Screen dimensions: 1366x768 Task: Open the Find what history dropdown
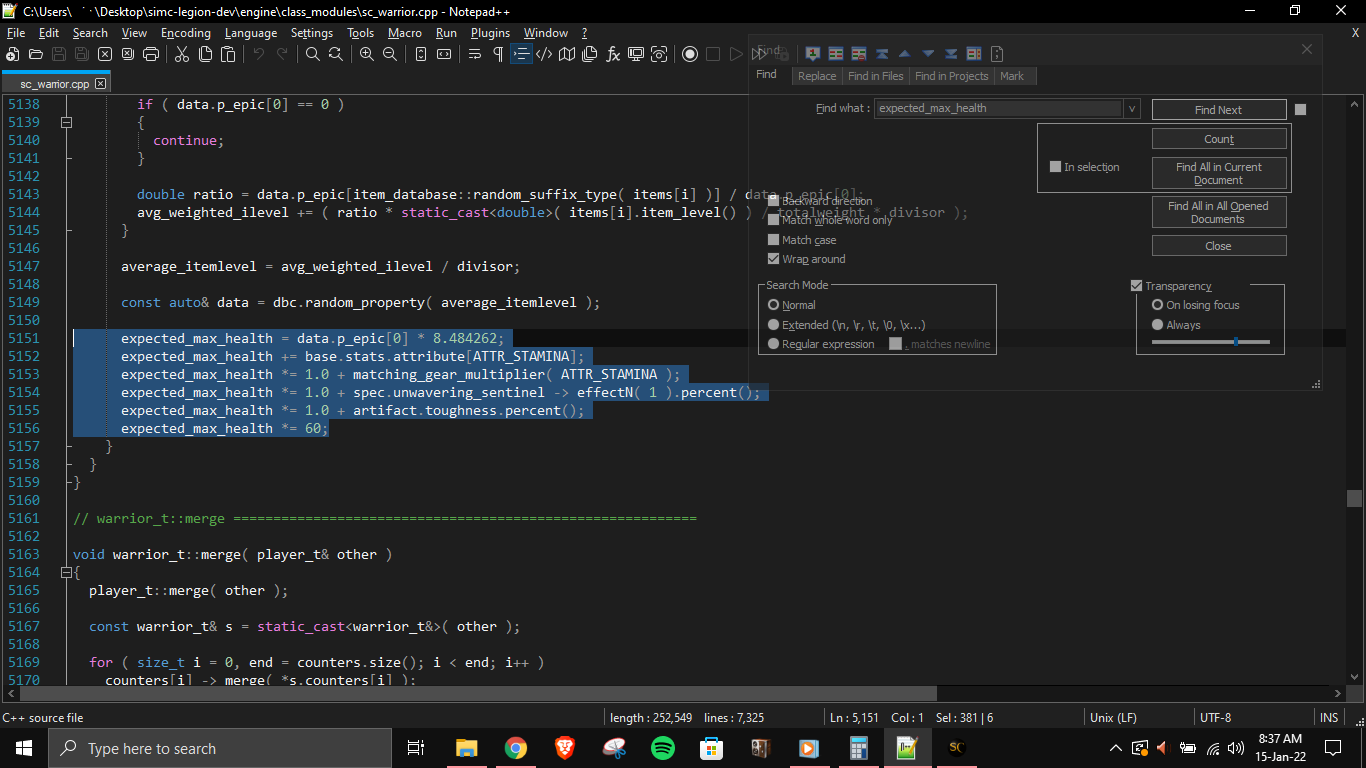(1132, 109)
